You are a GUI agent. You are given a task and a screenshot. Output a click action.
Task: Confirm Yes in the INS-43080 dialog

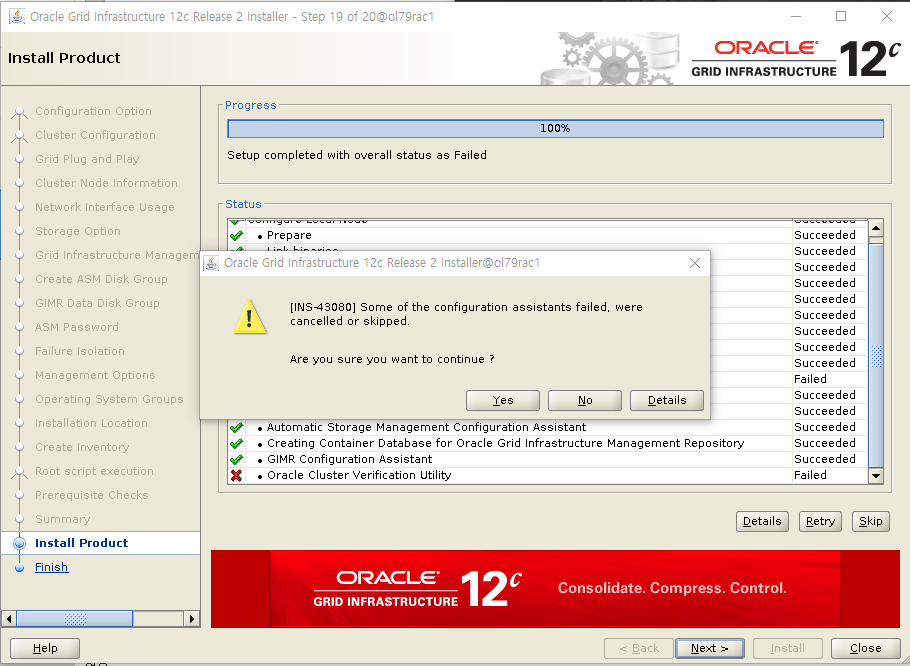pyautogui.click(x=503, y=400)
